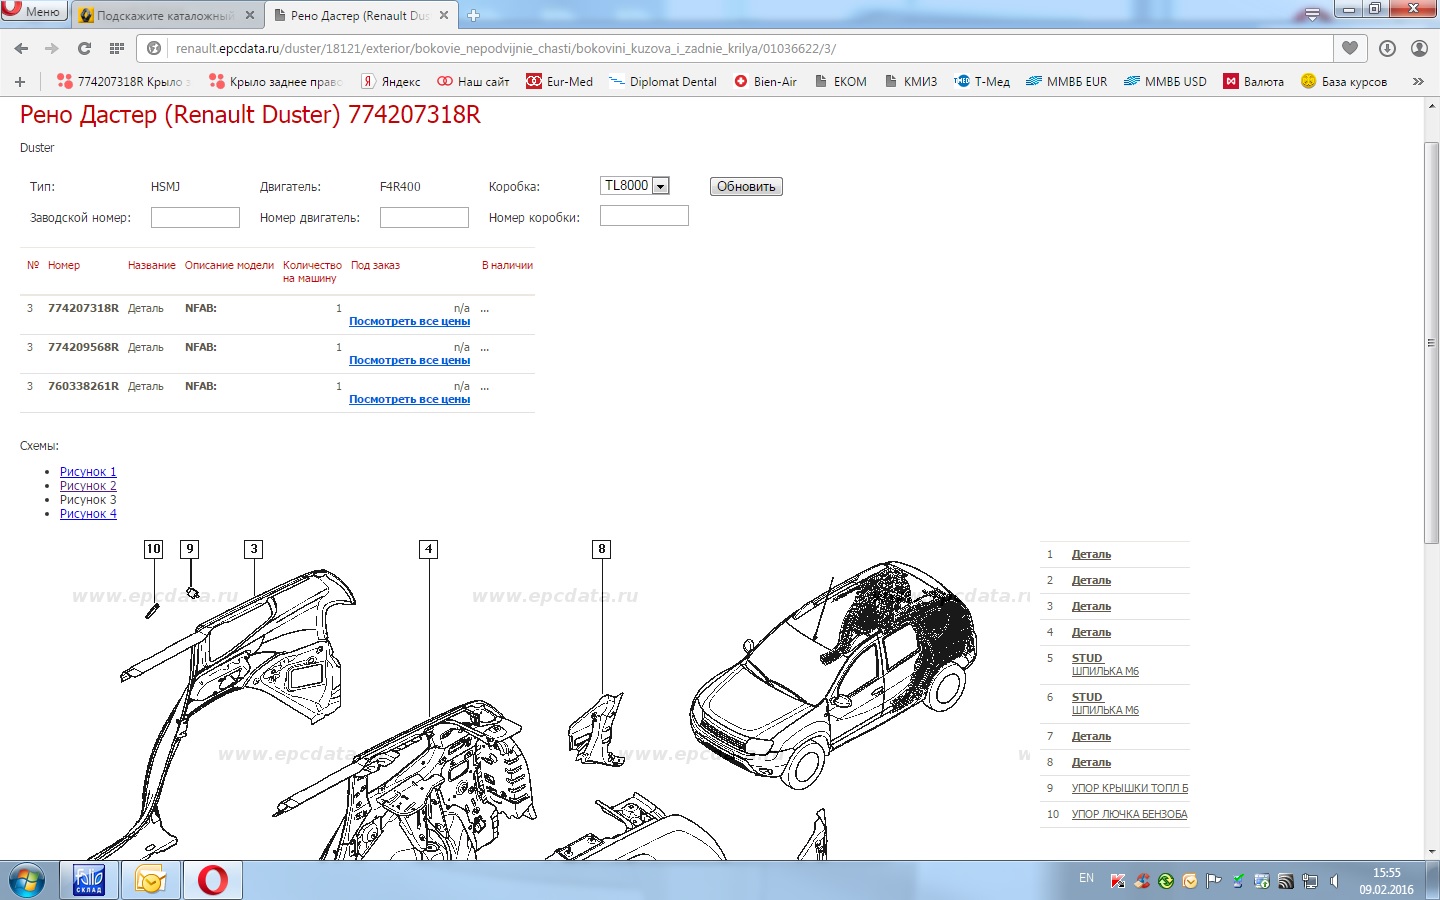Screen dimensions: 1440x900
Task: Open the ЕКОМ bookmark
Action: point(841,81)
